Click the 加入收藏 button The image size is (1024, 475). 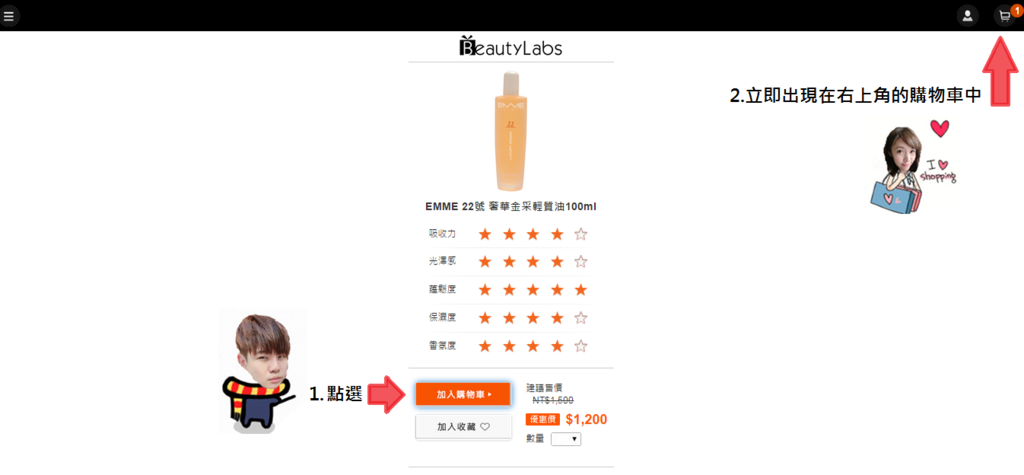click(x=463, y=427)
